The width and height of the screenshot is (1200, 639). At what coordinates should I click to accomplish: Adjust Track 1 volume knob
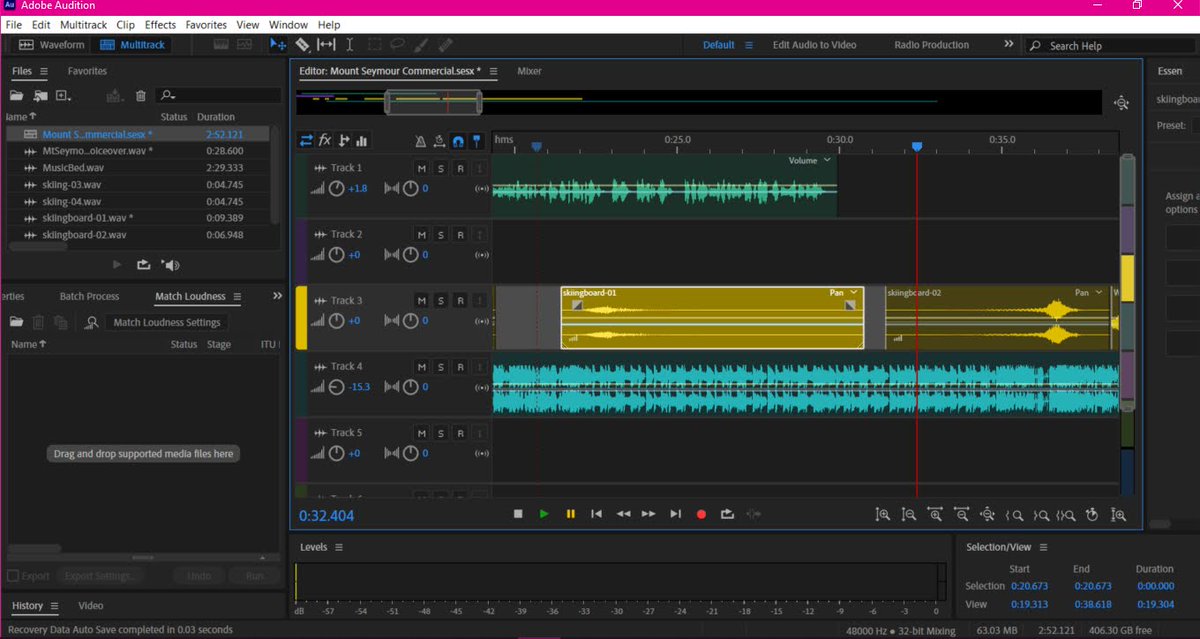337,188
